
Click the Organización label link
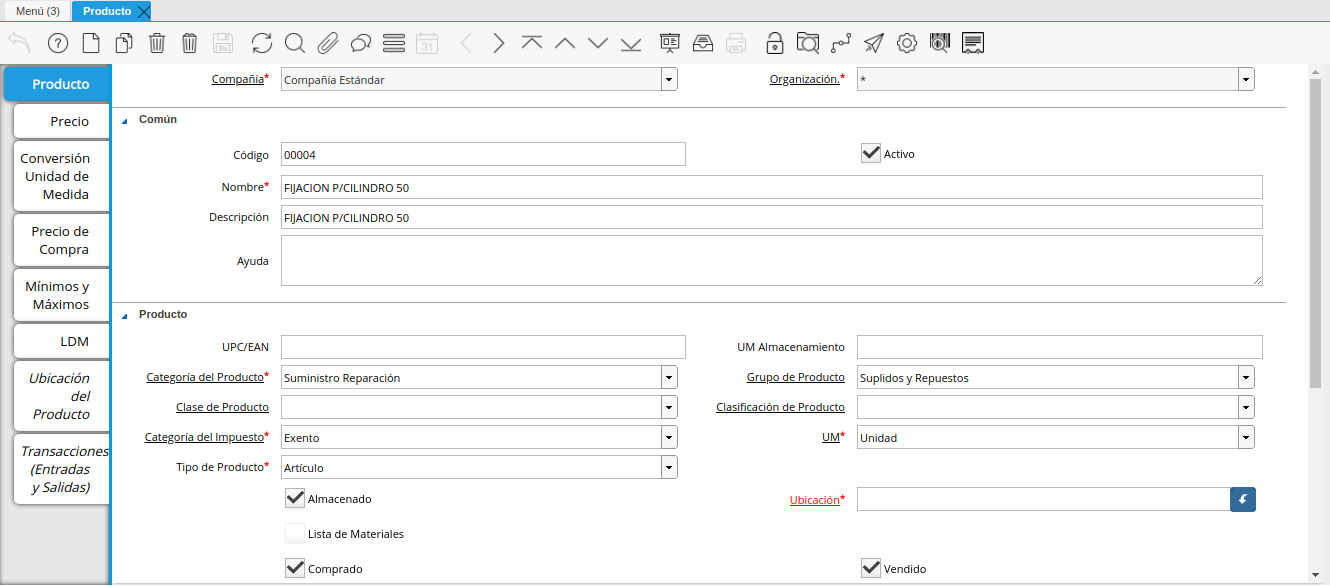coord(805,79)
